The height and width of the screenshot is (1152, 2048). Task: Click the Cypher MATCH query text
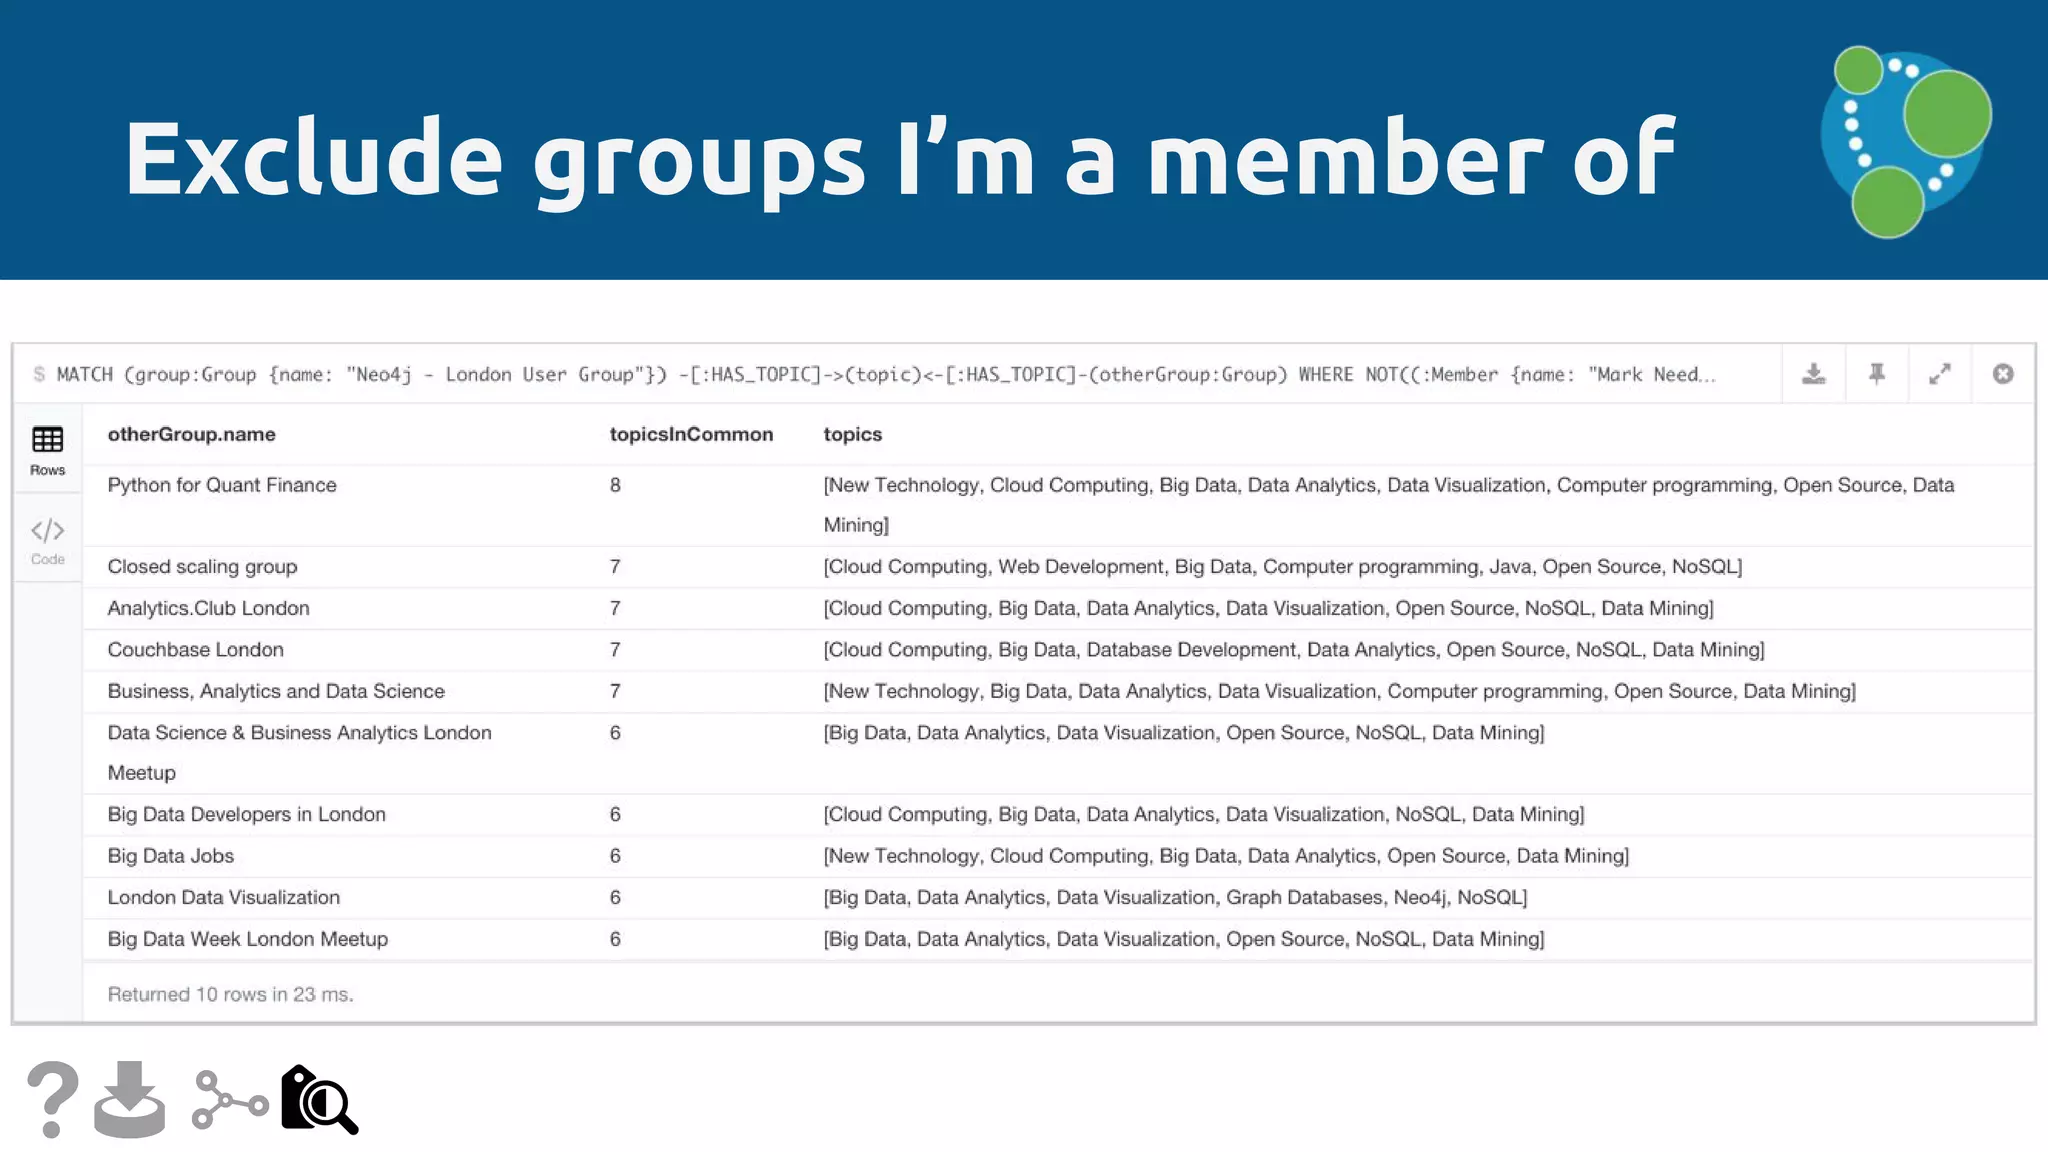click(x=885, y=375)
